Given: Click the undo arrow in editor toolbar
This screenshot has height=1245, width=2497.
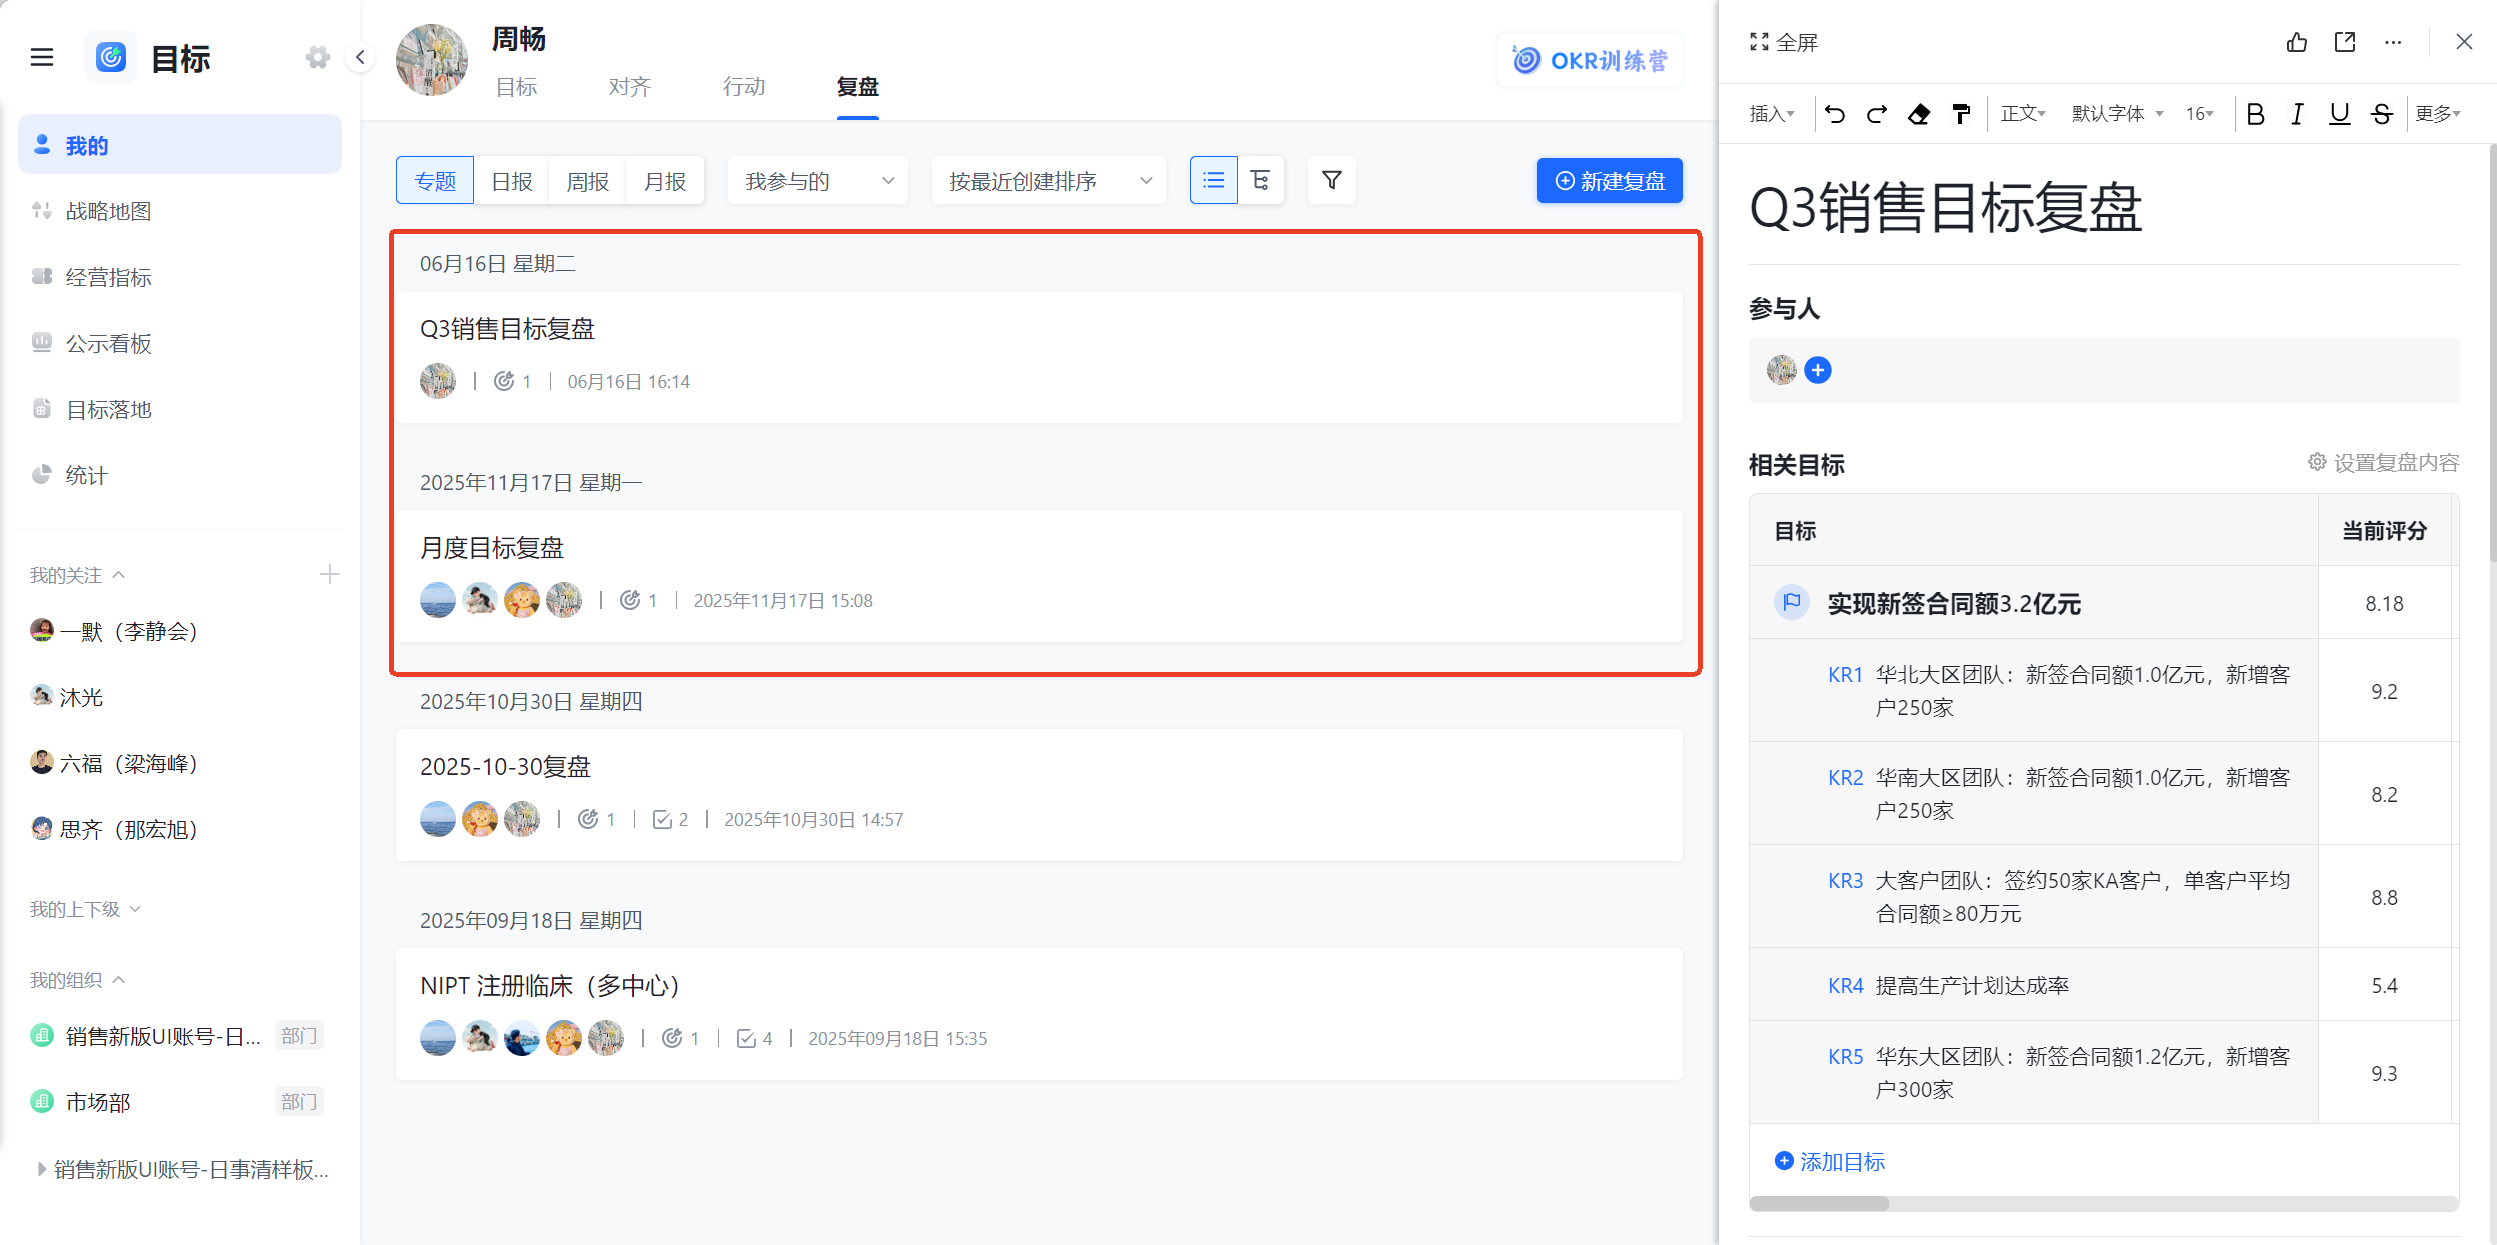Looking at the screenshot, I should [1835, 114].
